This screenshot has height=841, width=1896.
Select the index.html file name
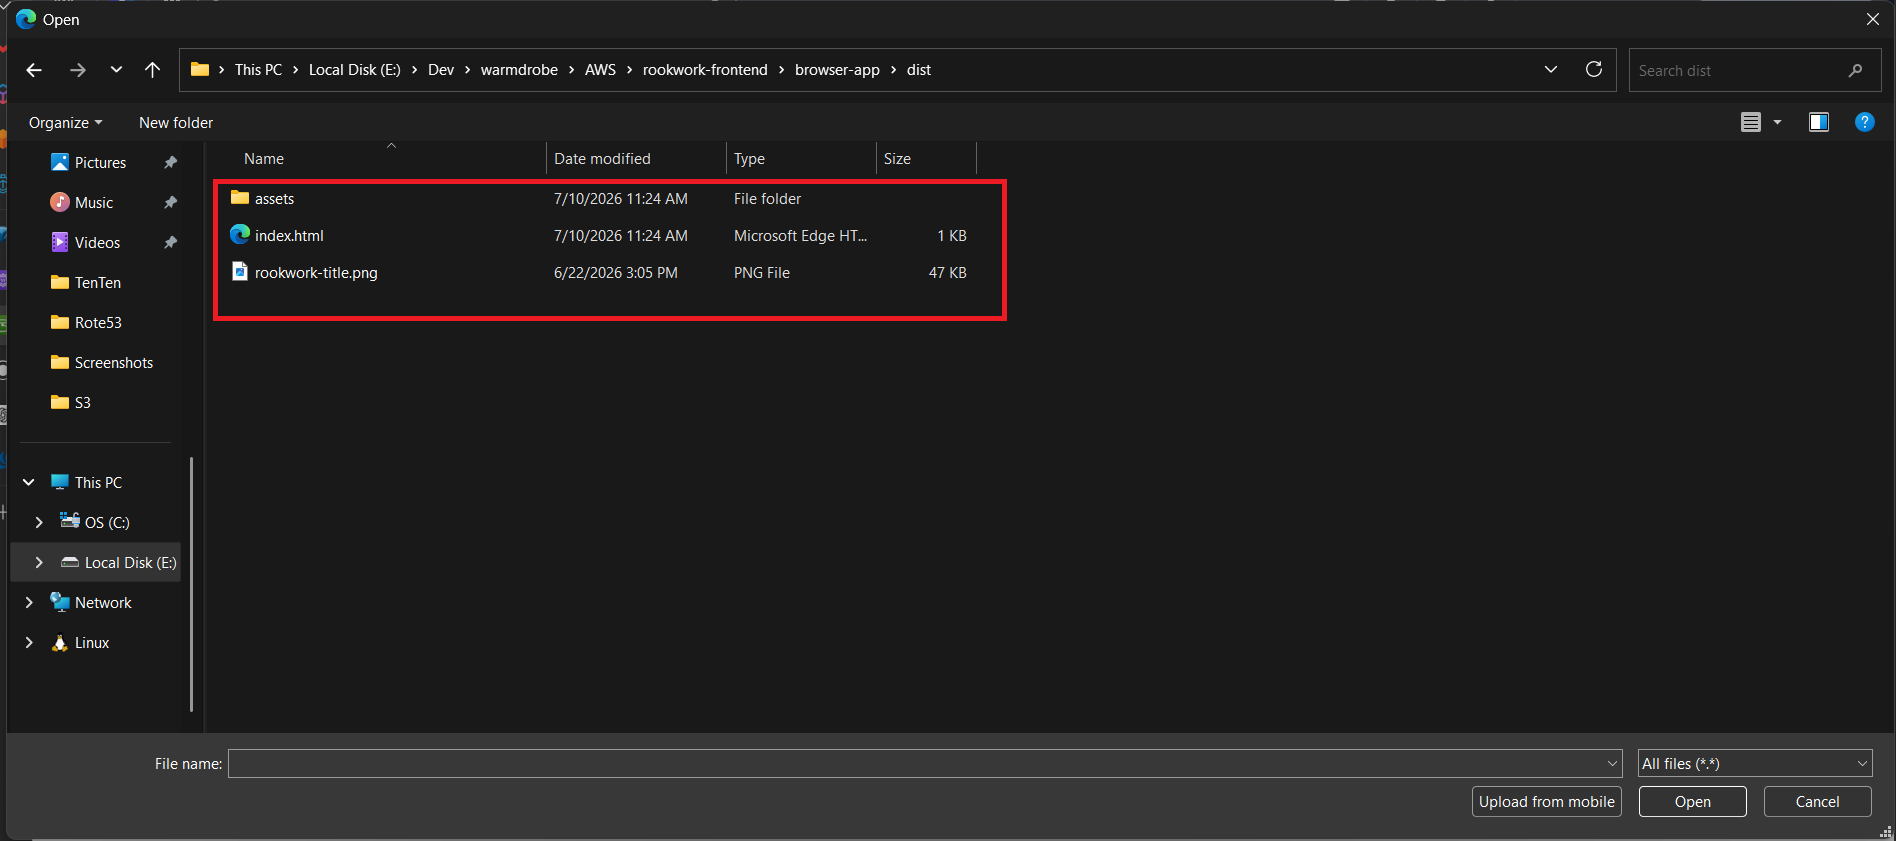(x=289, y=236)
